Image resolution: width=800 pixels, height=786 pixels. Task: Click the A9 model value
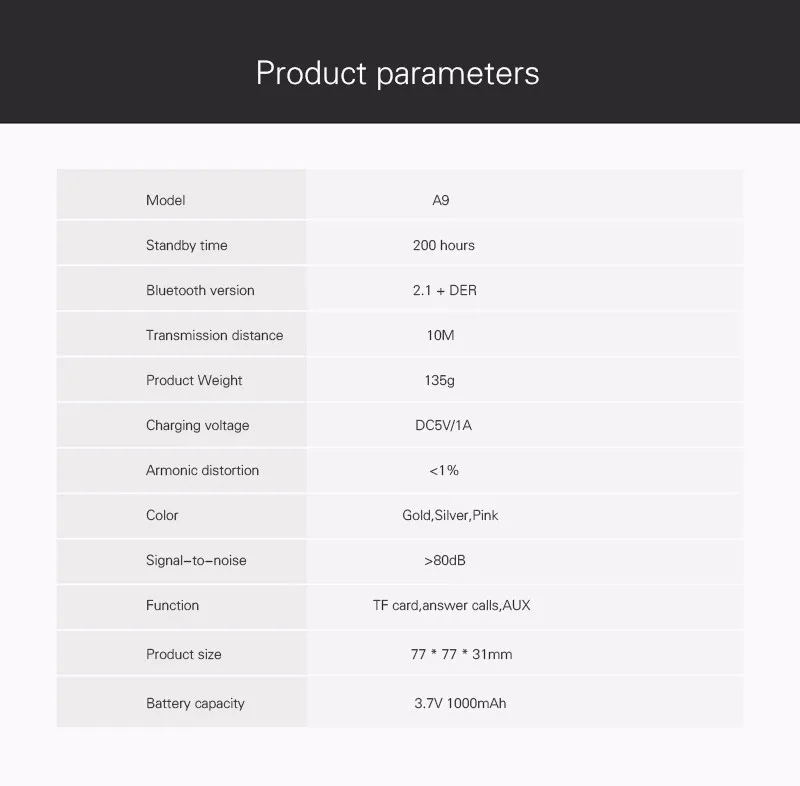point(441,200)
